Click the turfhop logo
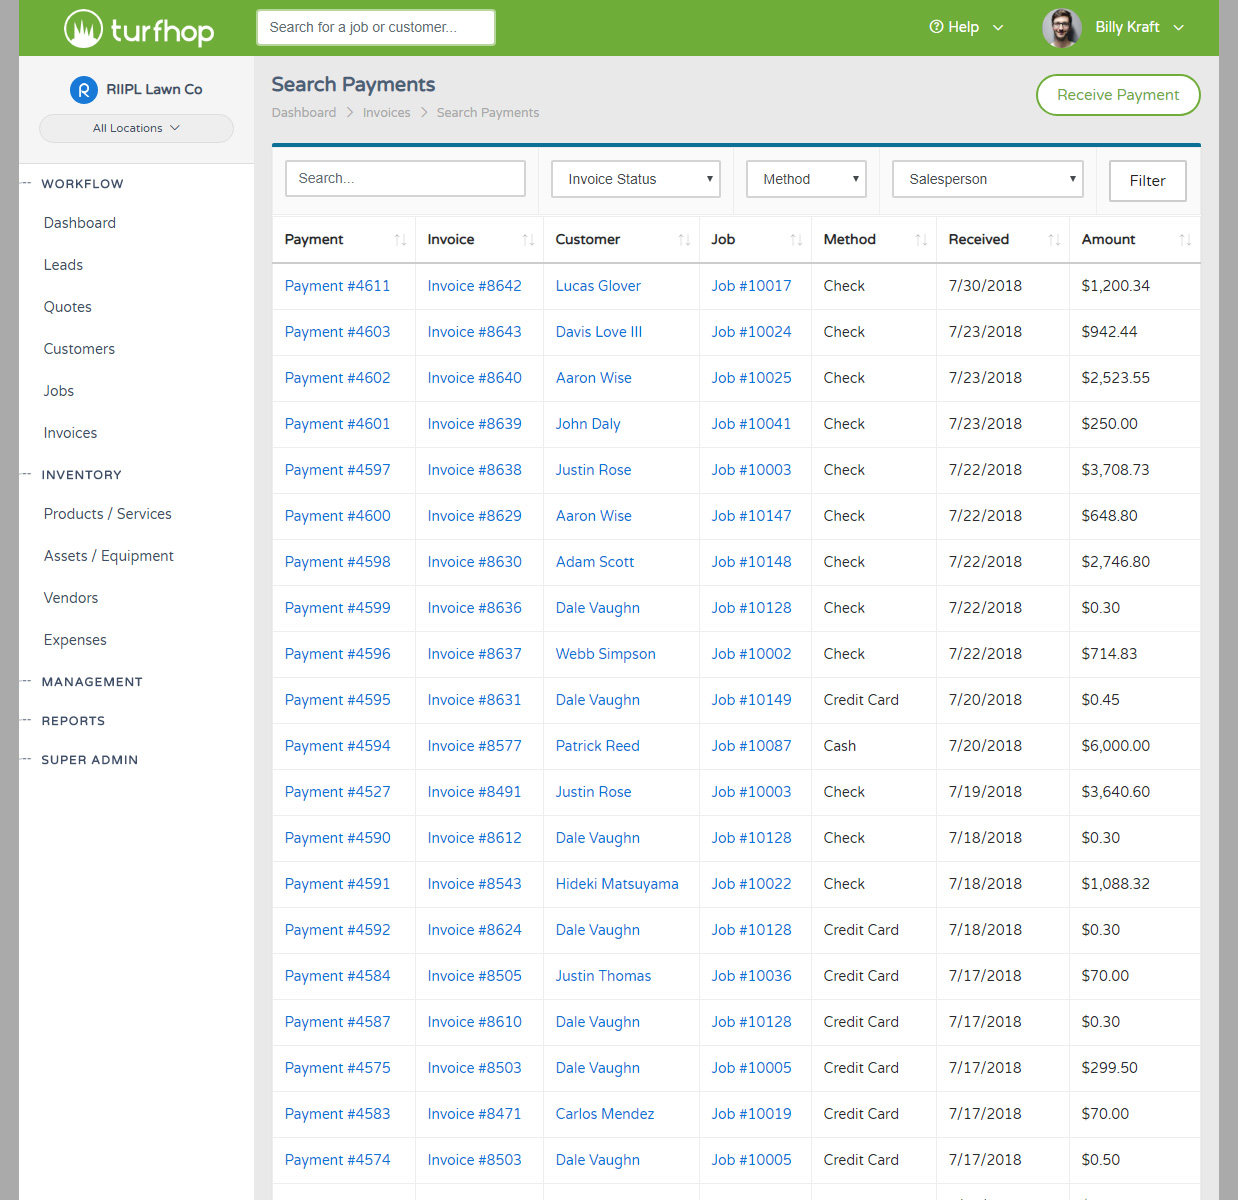This screenshot has width=1238, height=1200. [x=138, y=28]
